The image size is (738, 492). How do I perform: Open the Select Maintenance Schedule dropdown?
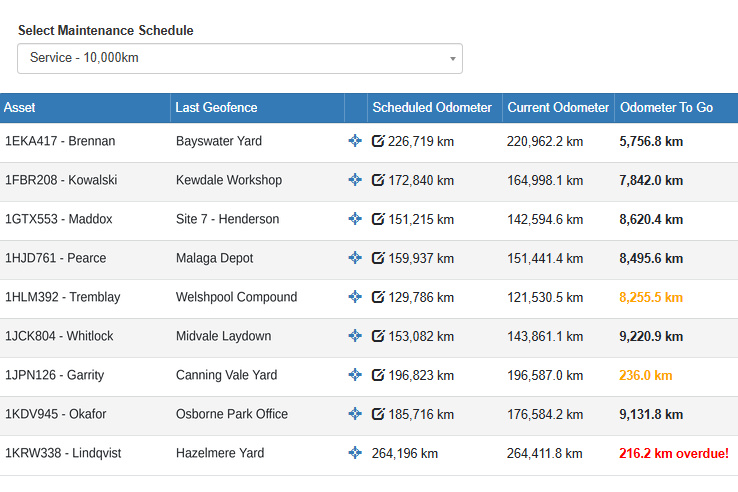(x=240, y=58)
